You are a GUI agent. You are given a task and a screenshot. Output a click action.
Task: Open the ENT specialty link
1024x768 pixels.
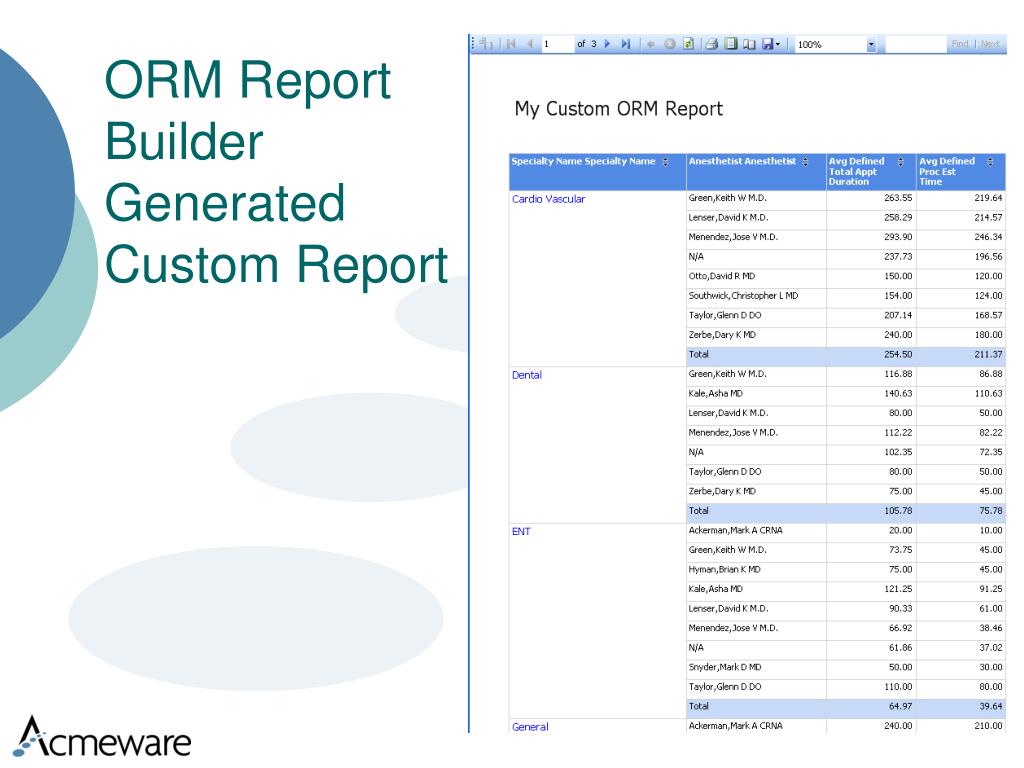[x=520, y=532]
